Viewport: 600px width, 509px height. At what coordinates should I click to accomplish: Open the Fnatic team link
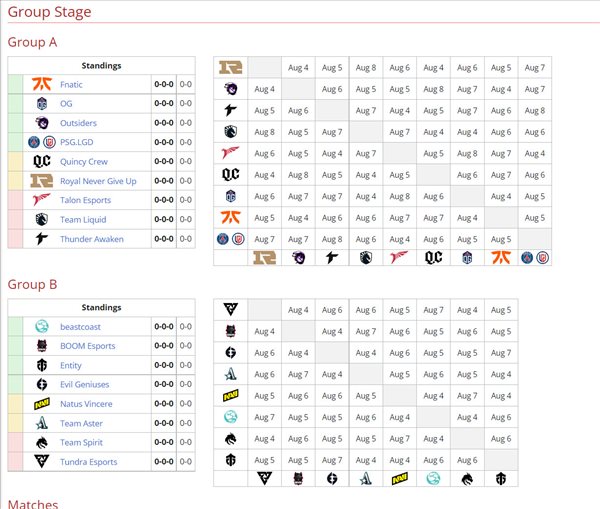click(x=71, y=85)
